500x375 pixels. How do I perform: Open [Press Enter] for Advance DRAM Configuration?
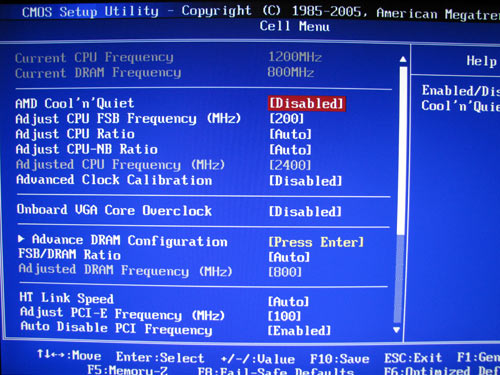pos(316,242)
